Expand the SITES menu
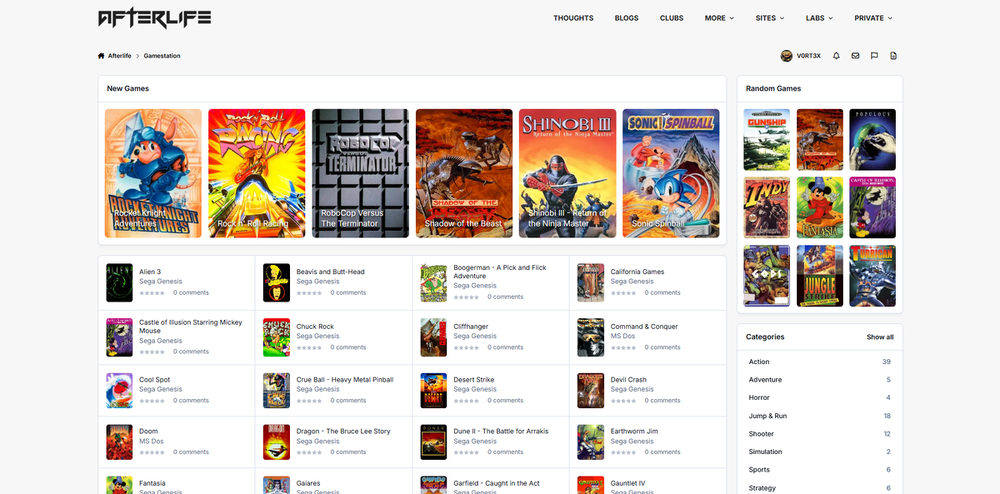Screen dimensions: 1000x494 (x=770, y=18)
